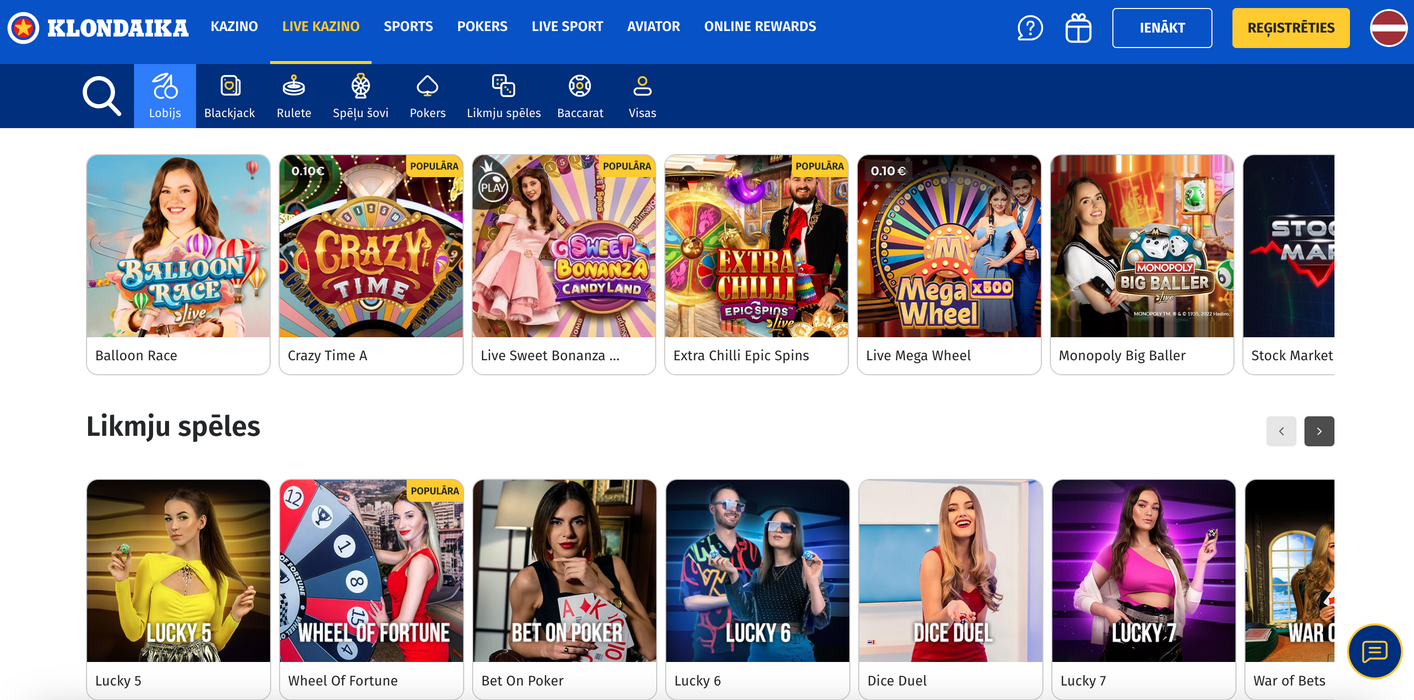
Task: Click the Crazy Time A title text
Action: (327, 355)
